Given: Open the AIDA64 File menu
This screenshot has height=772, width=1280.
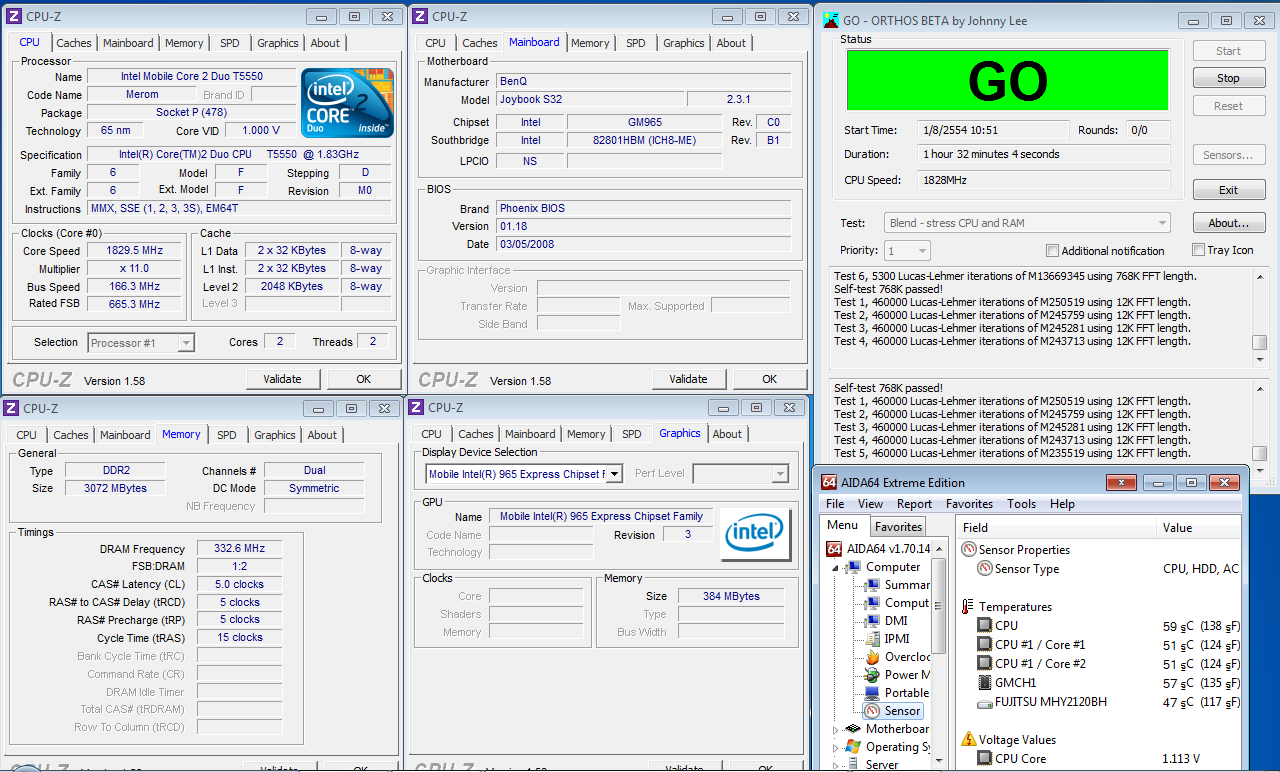Looking at the screenshot, I should click(x=835, y=504).
